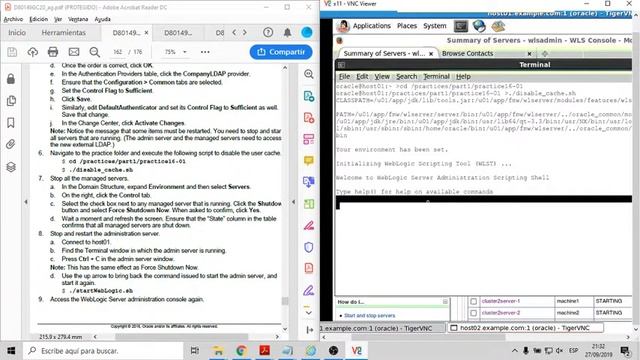Open the Ventana menu in Acrobat

[x=78, y=19]
